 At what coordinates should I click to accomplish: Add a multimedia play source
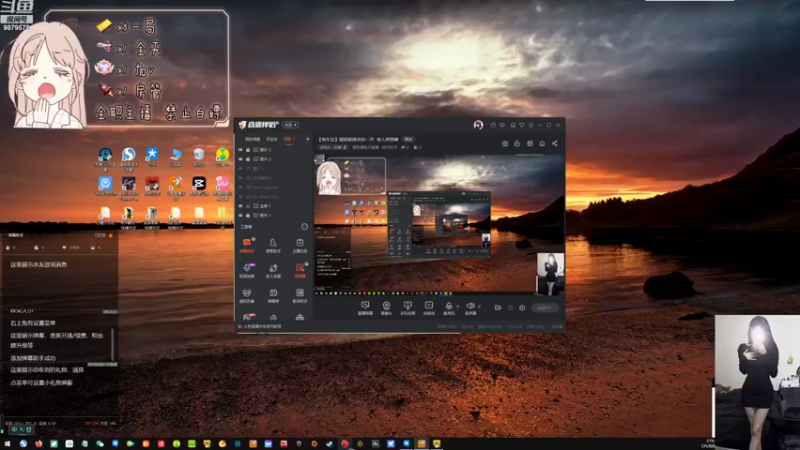point(429,307)
